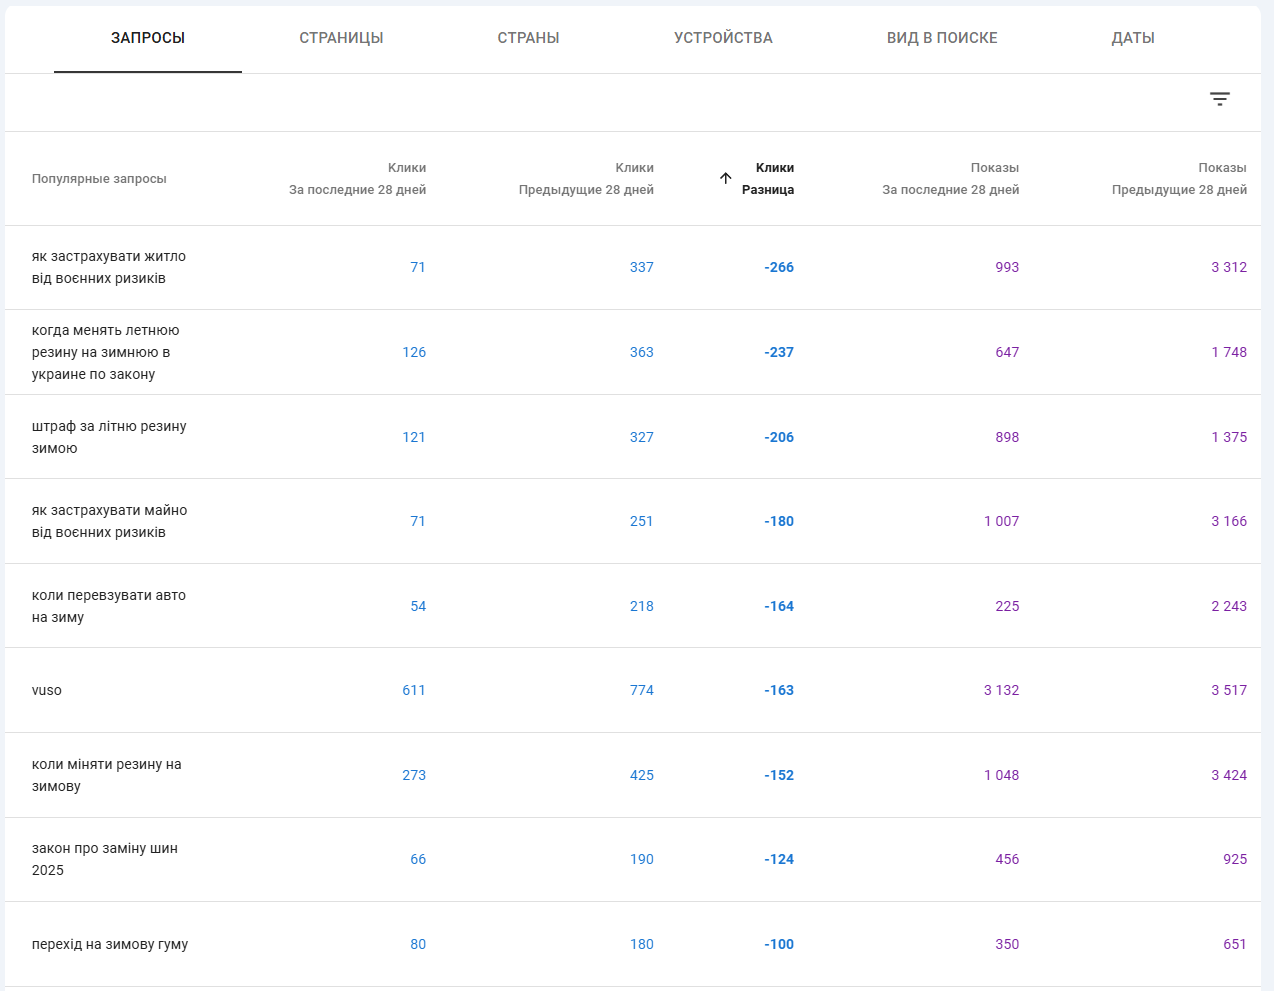This screenshot has height=991, width=1274.
Task: Sort by Показы за последние 28 дней
Action: point(950,179)
